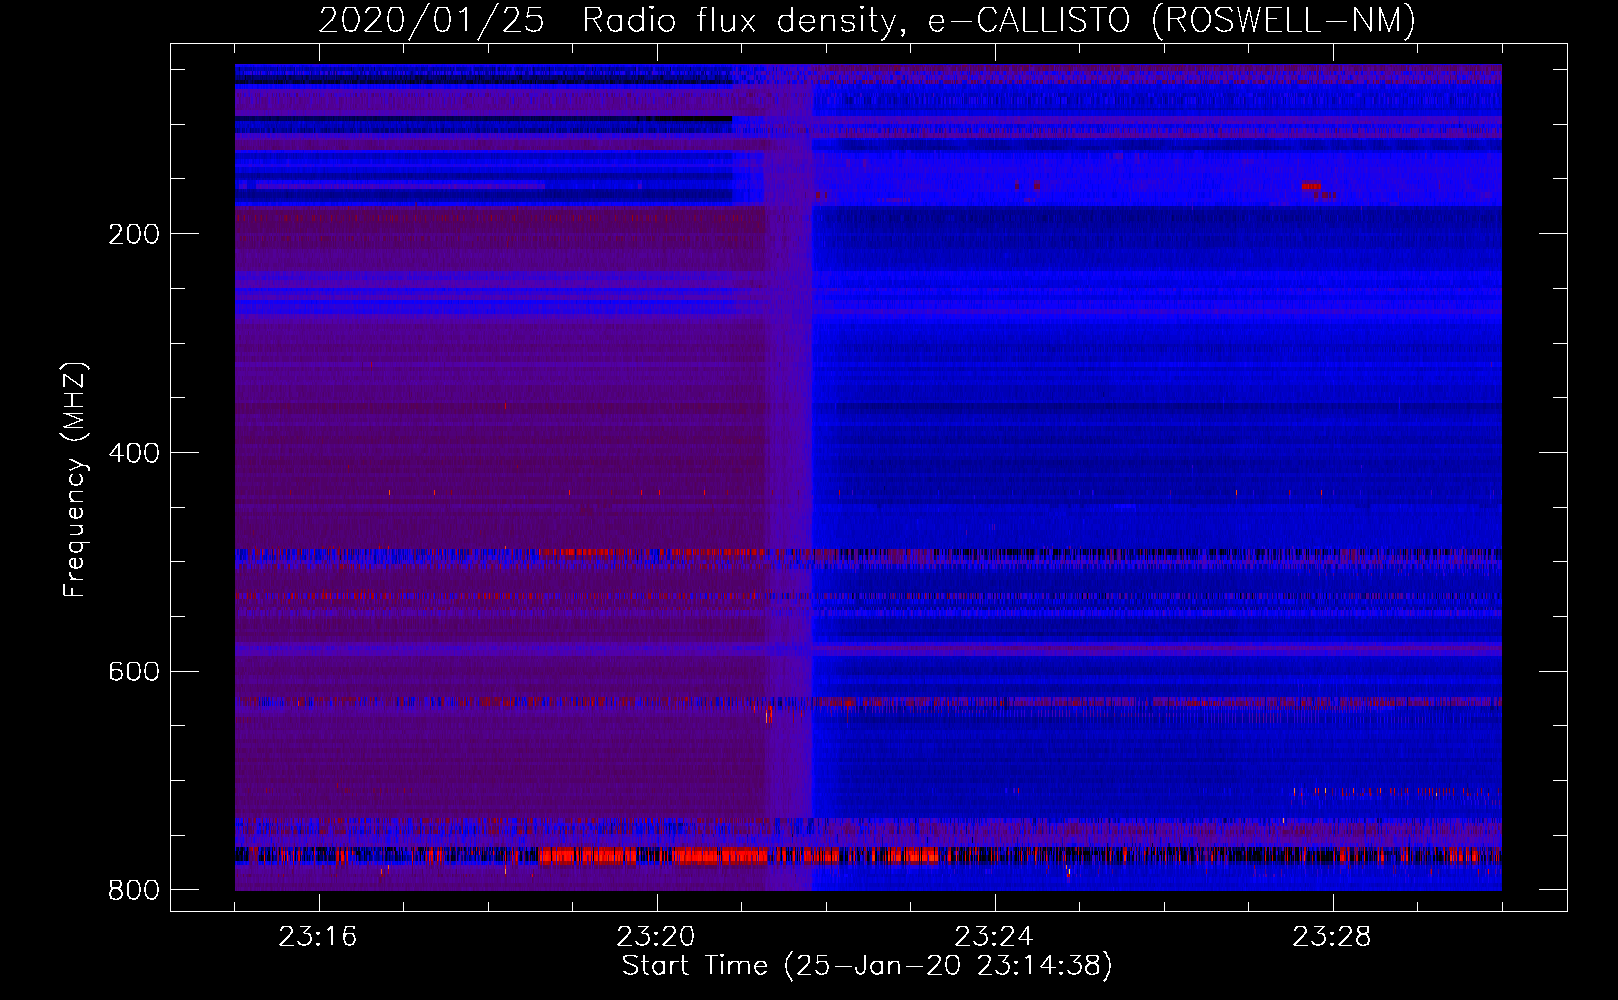Click the 600 frequency tick label
The width and height of the screenshot is (1618, 1000).
134,671
